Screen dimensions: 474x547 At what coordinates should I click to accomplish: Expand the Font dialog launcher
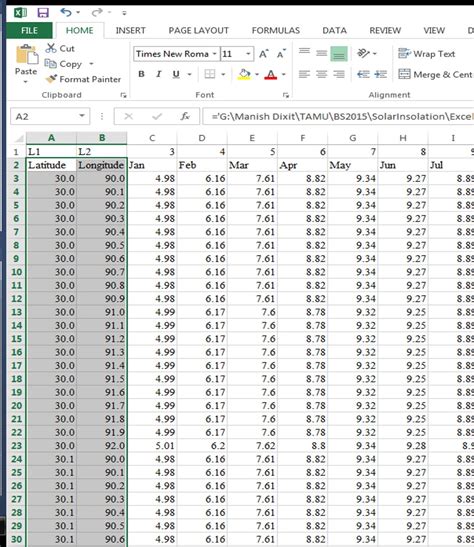286,95
